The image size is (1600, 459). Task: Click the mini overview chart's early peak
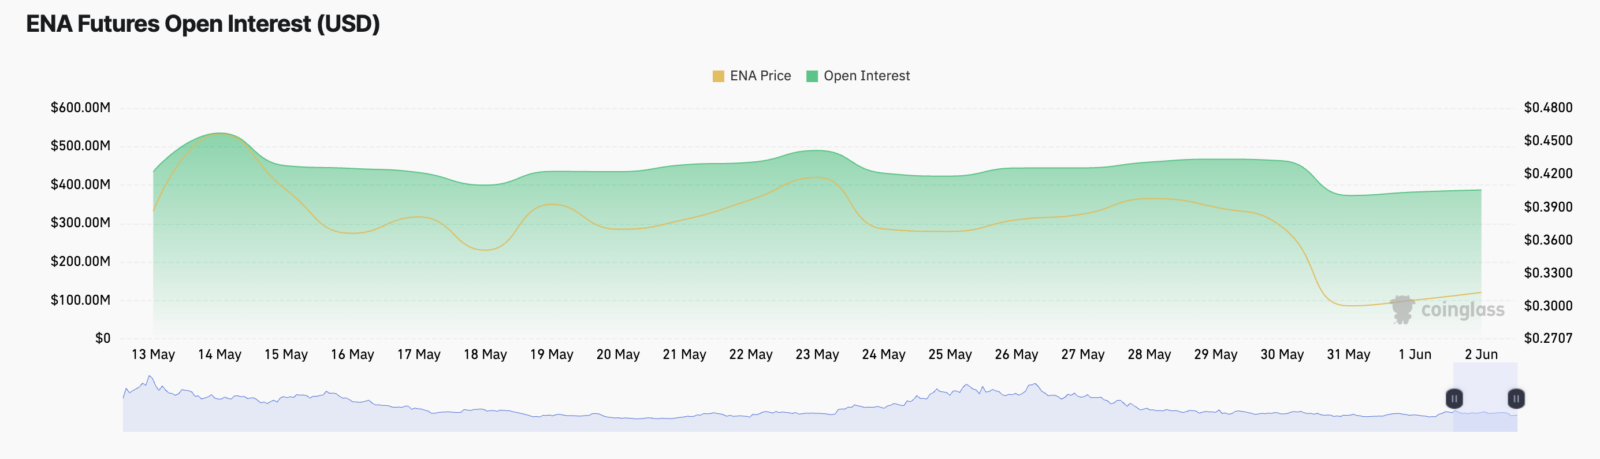pos(150,380)
